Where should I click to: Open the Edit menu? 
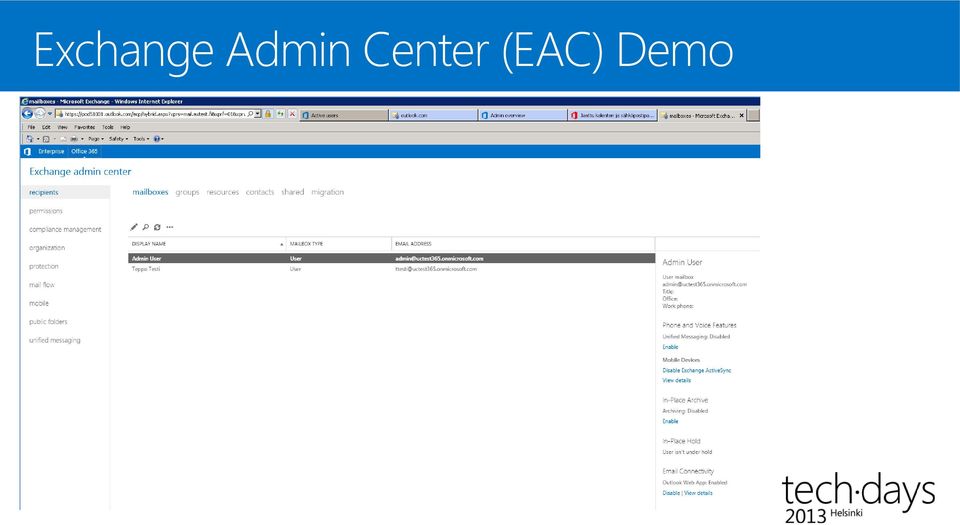[46, 127]
